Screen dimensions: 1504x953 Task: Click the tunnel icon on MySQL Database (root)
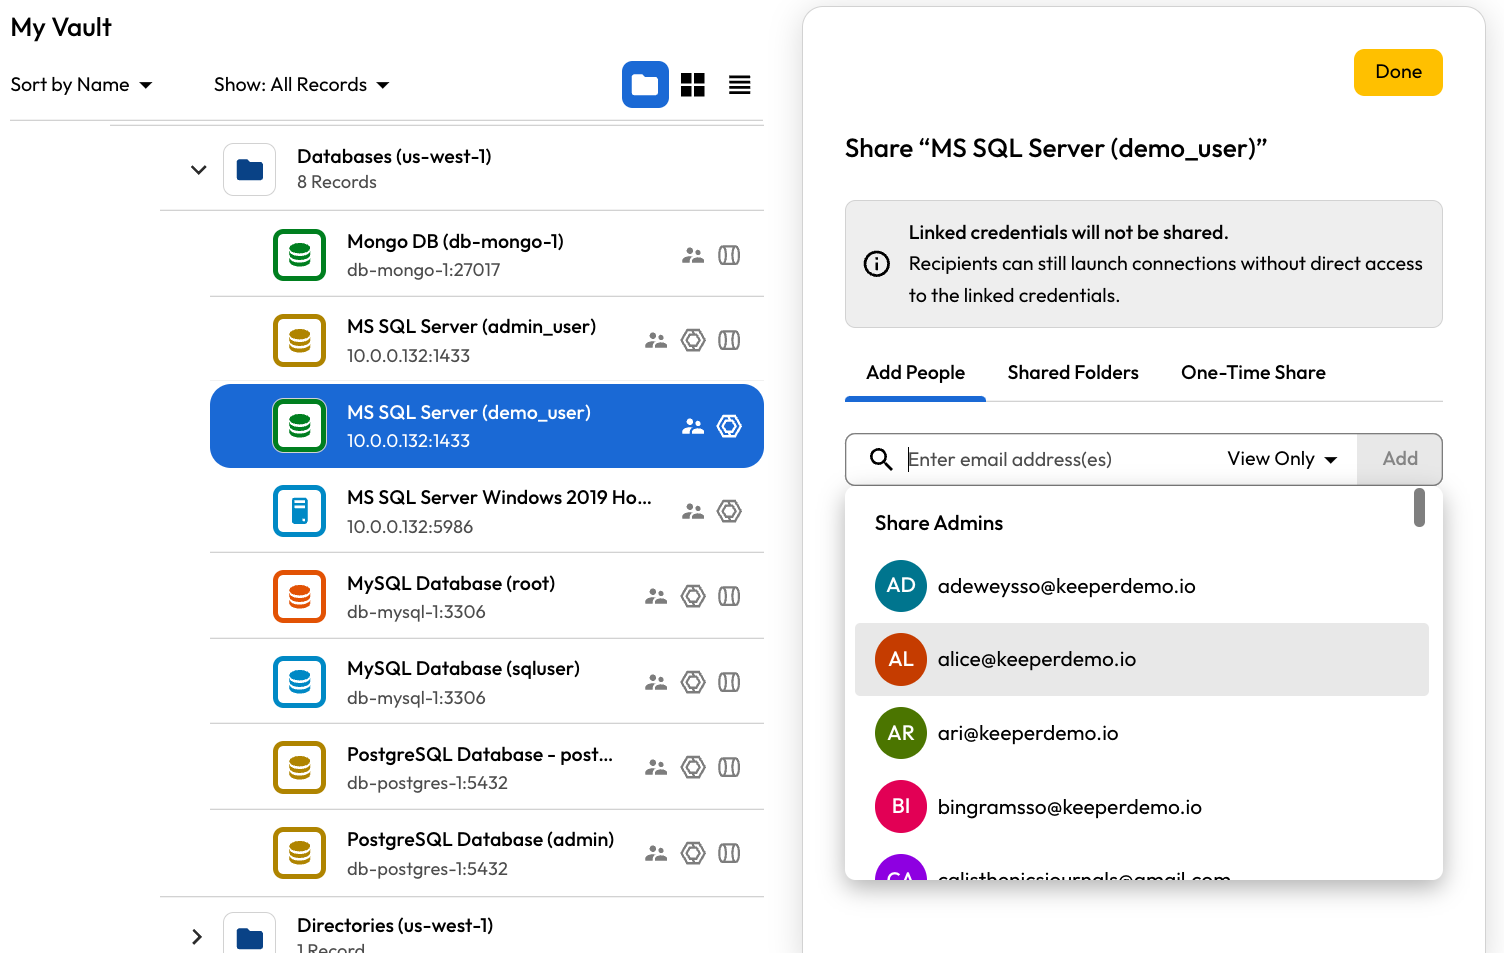click(x=730, y=596)
